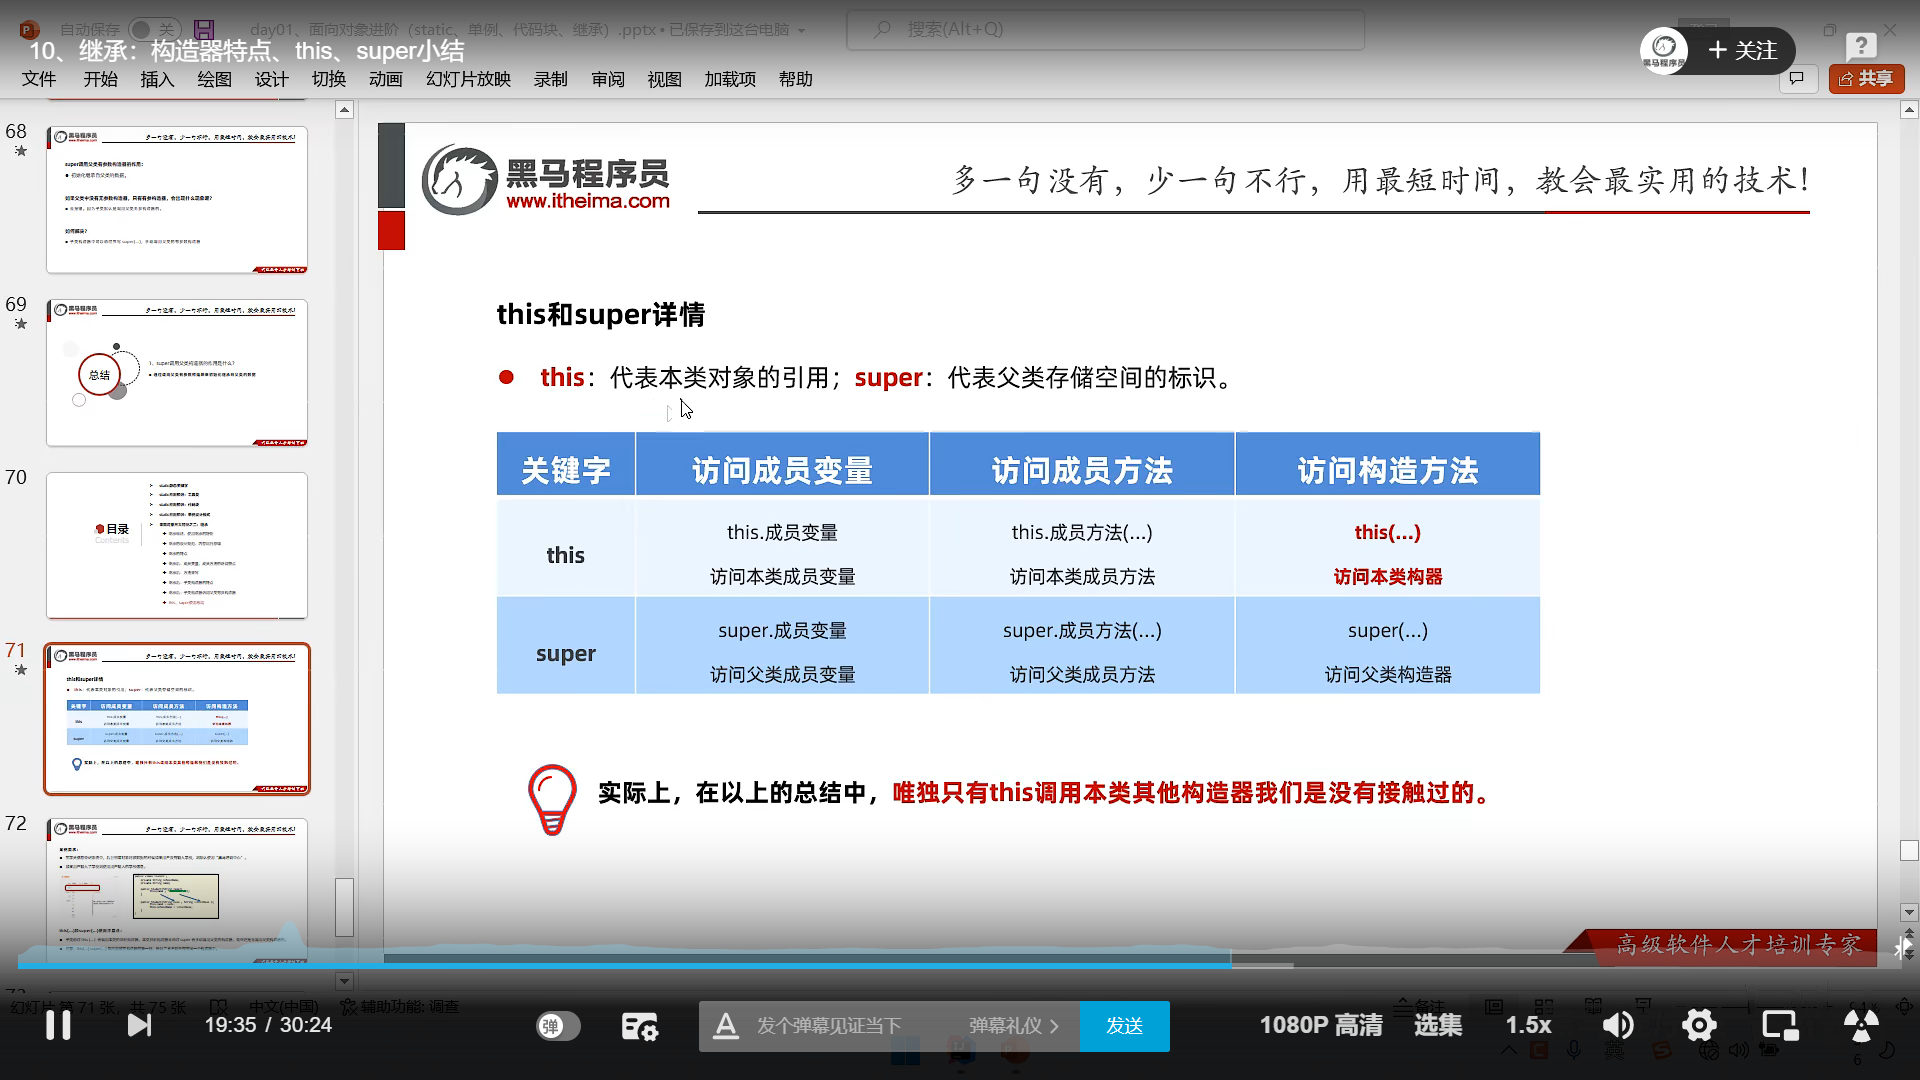Open the 插入 ribbon tab
The height and width of the screenshot is (1080, 1920).
[x=157, y=79]
